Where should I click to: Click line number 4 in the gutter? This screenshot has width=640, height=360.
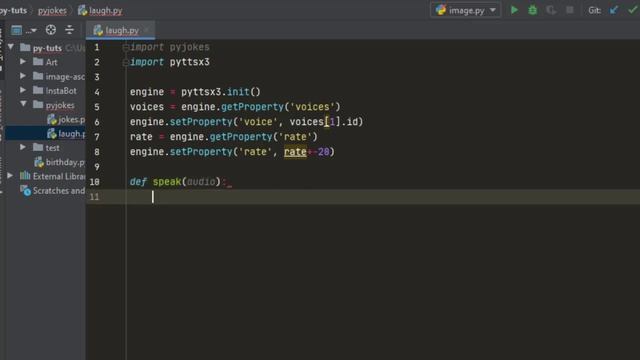(97, 92)
